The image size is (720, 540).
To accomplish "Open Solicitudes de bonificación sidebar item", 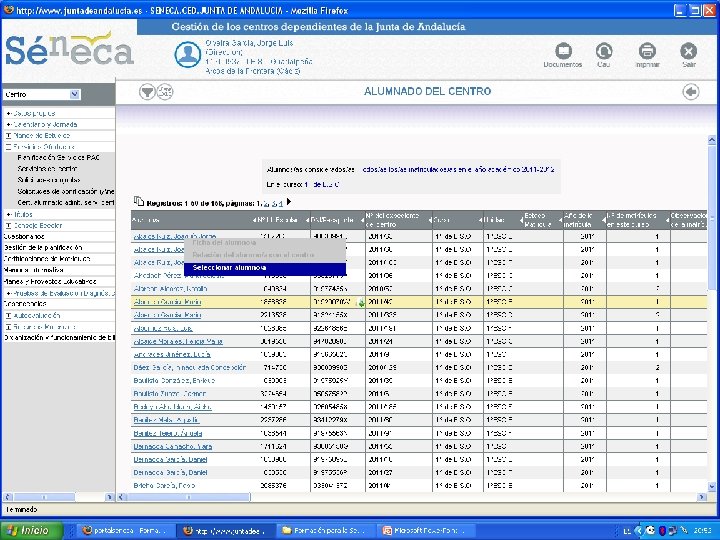I will pyautogui.click(x=65, y=191).
